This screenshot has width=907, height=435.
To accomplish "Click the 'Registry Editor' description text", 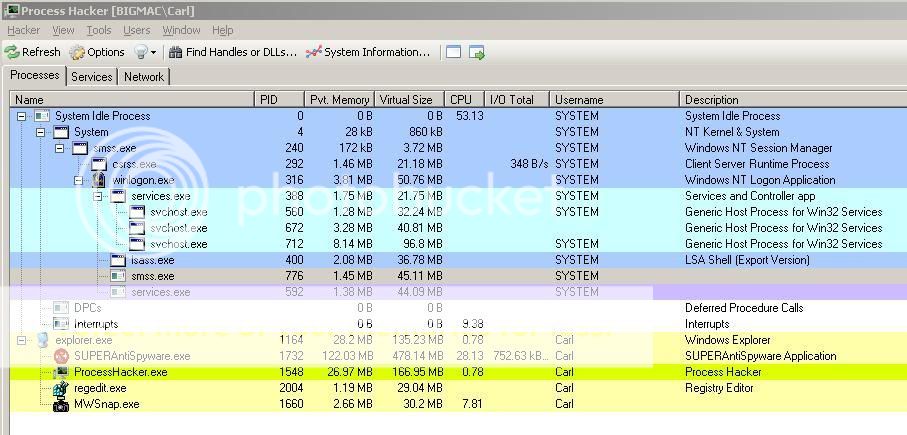I will pos(720,388).
